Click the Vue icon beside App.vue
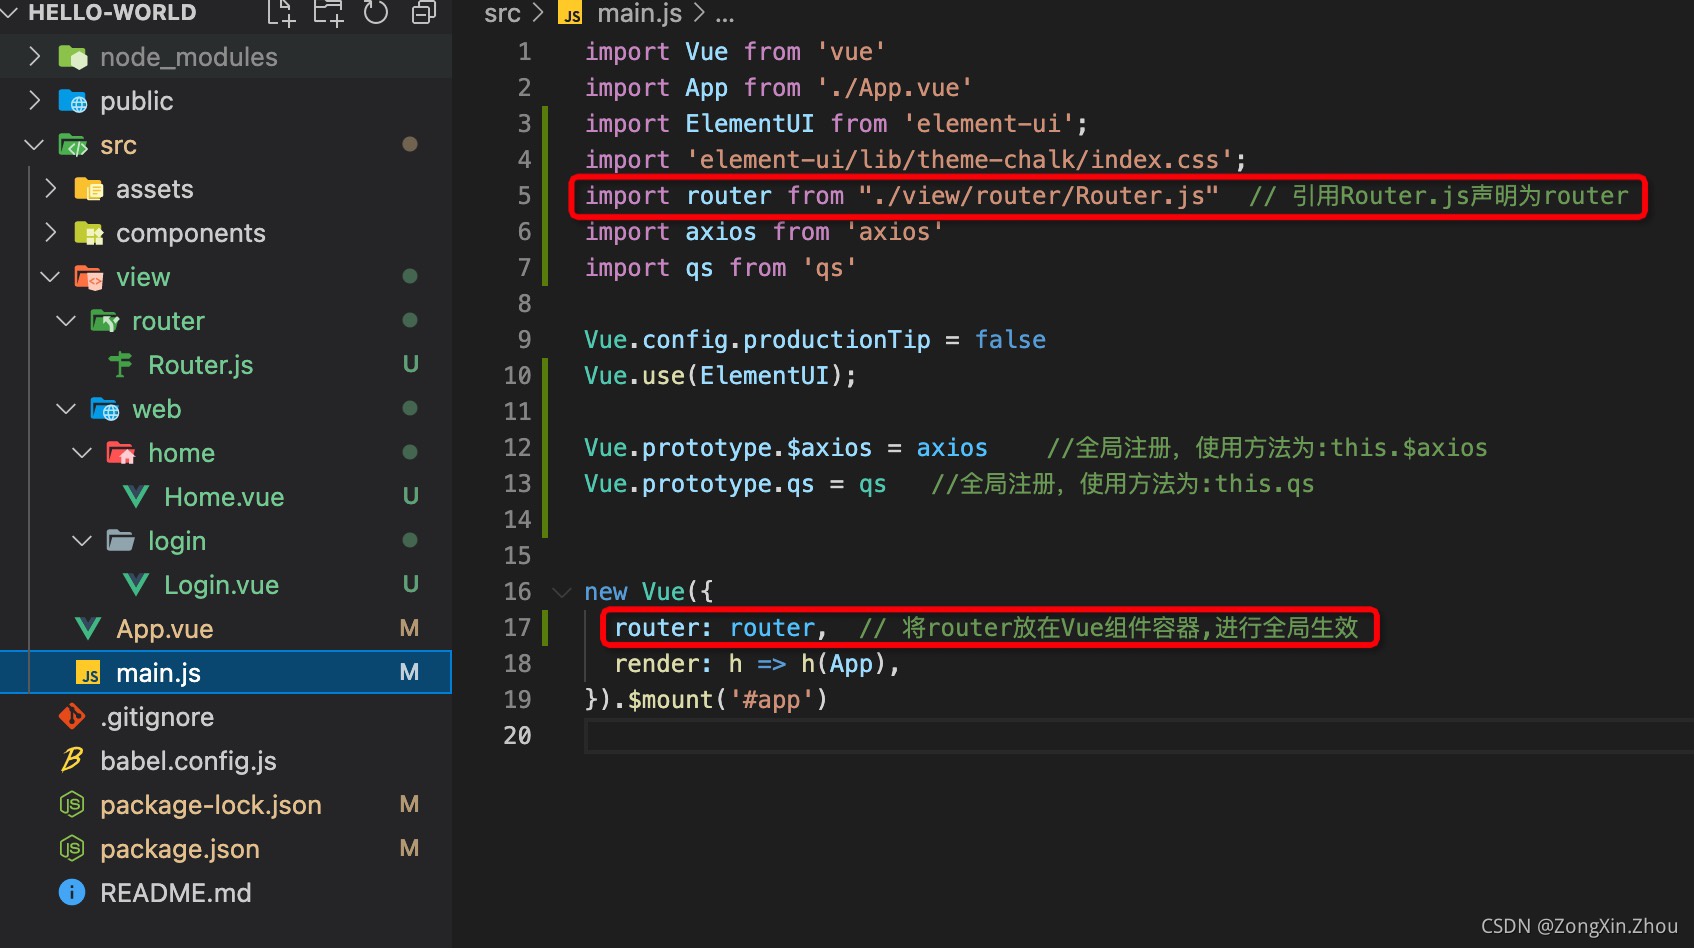The height and width of the screenshot is (948, 1694). 88,629
